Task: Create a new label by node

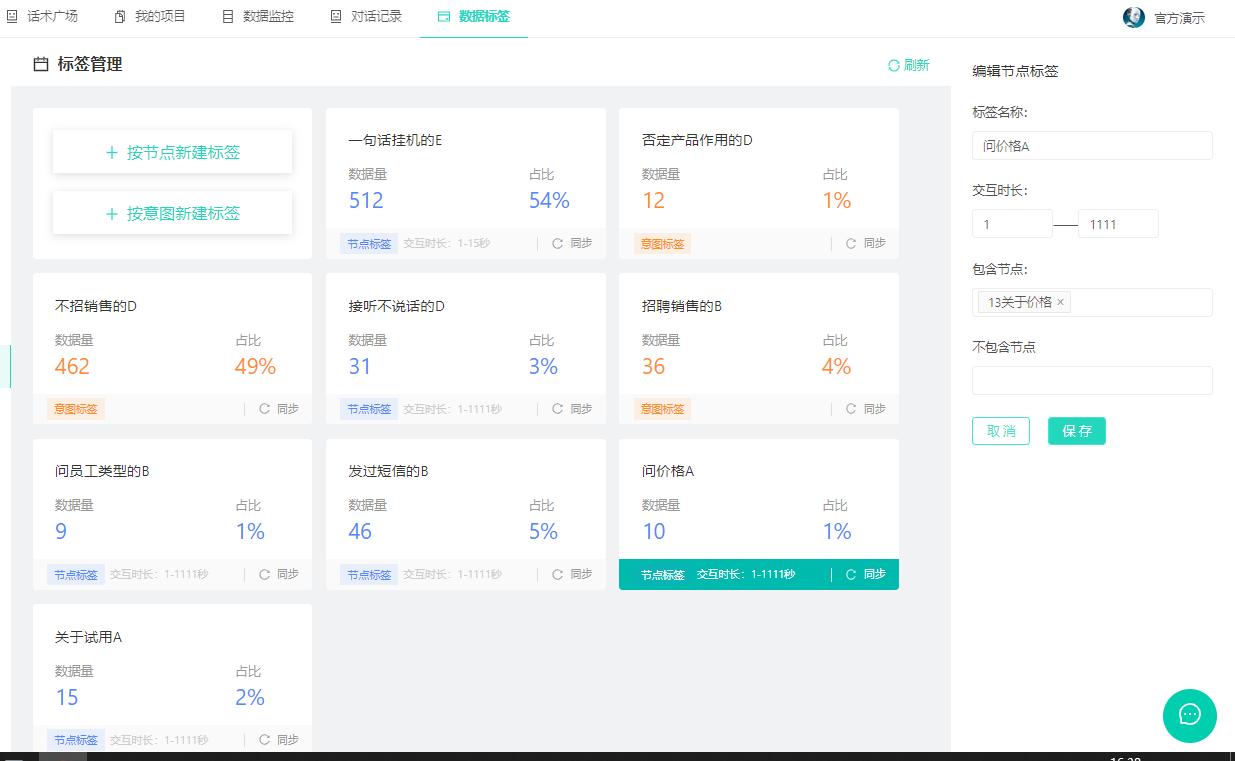Action: click(x=171, y=151)
